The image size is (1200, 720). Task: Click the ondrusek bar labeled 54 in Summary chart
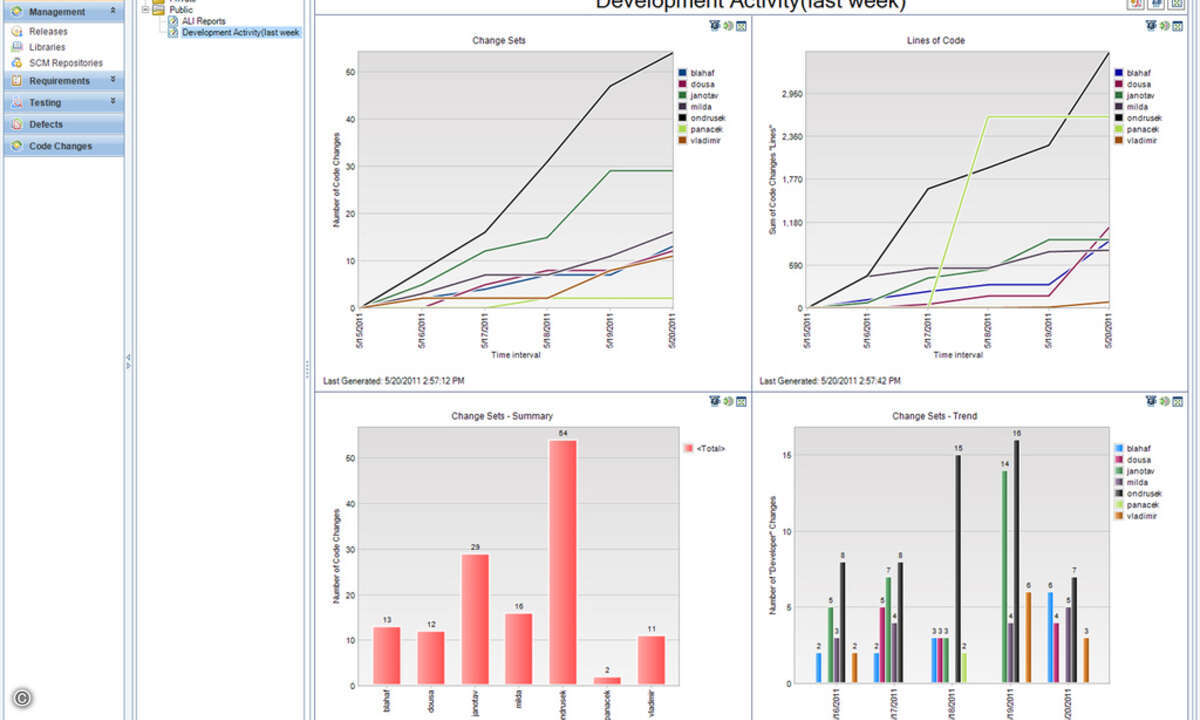563,563
